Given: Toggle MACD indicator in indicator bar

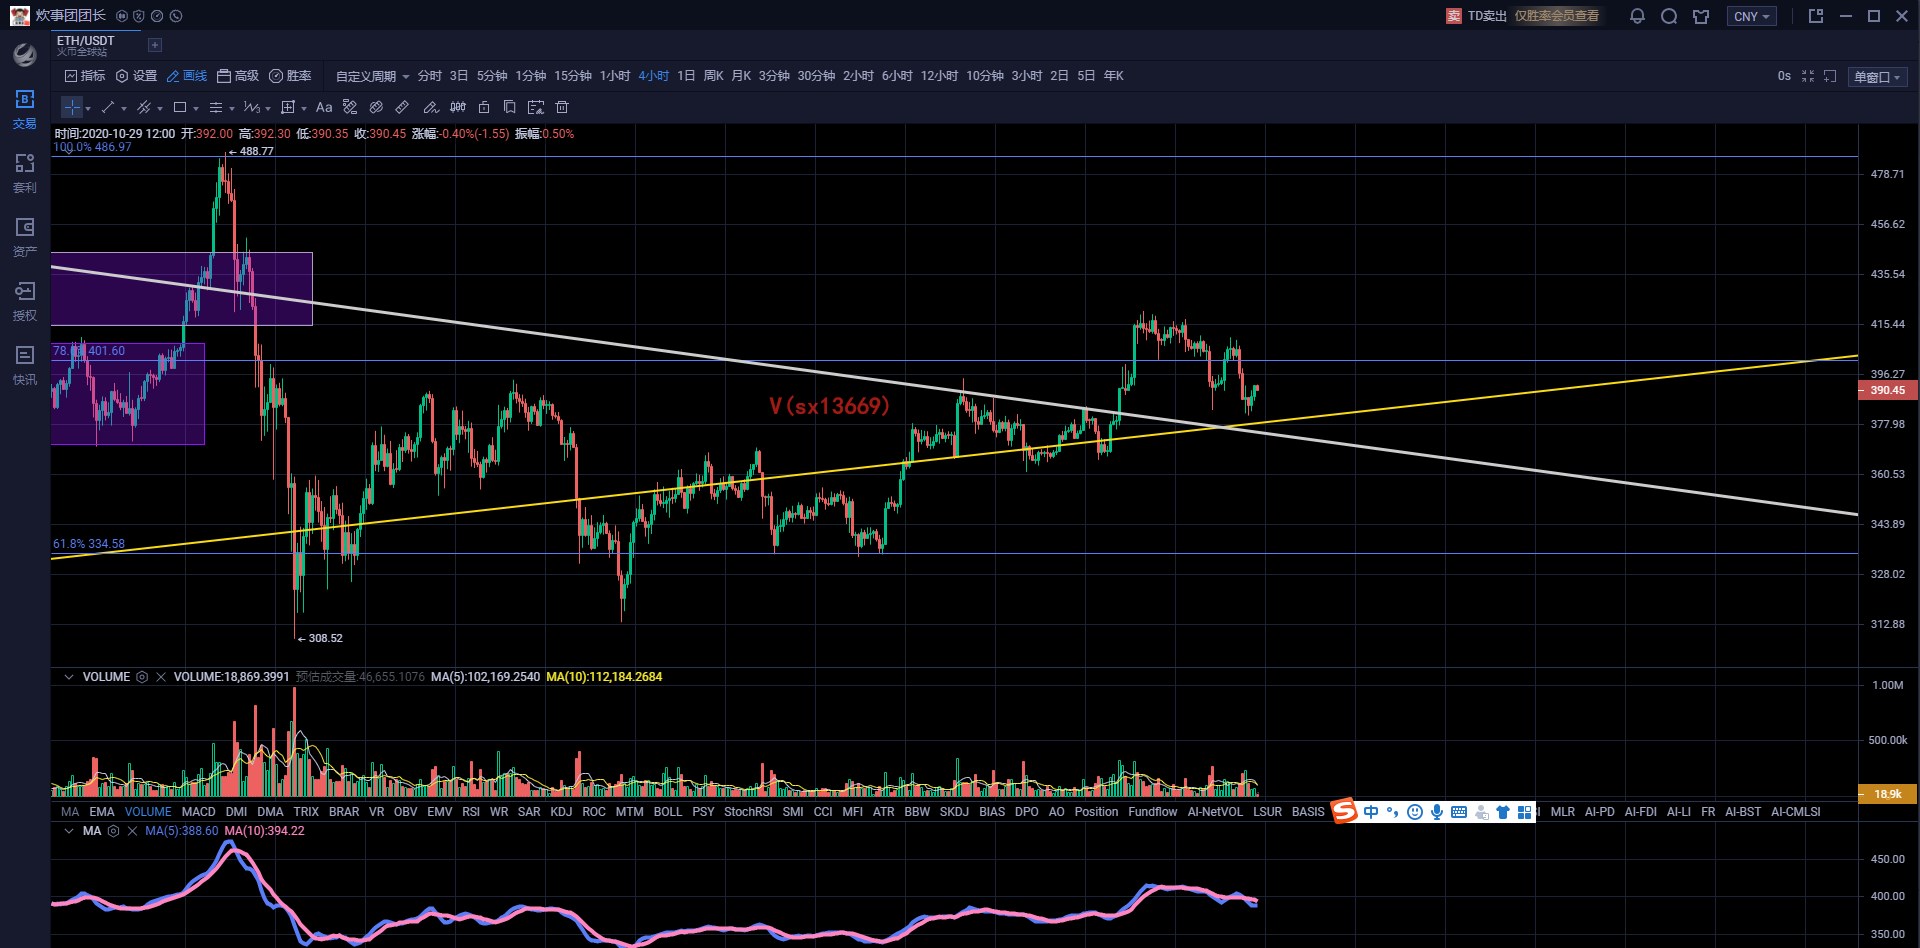Looking at the screenshot, I should tap(198, 812).
